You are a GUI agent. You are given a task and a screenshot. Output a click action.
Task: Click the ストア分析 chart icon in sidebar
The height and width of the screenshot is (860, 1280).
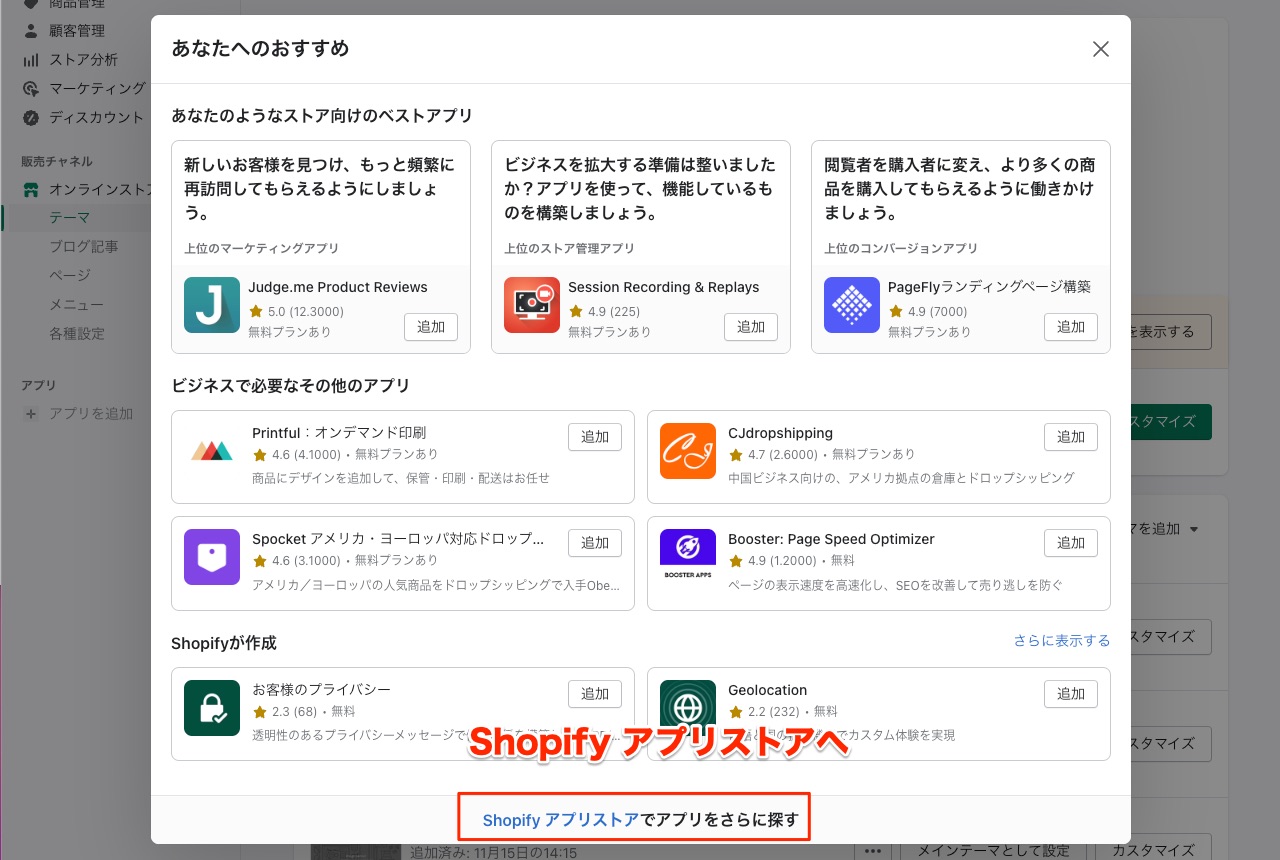pos(31,60)
